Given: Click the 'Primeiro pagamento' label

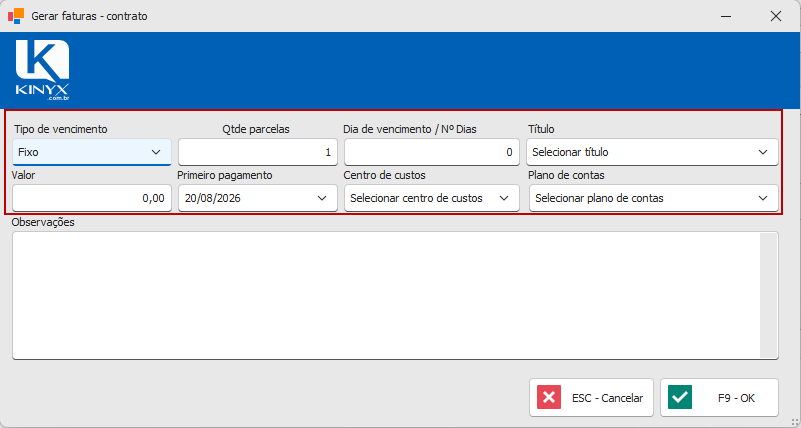Looking at the screenshot, I should 225,175.
